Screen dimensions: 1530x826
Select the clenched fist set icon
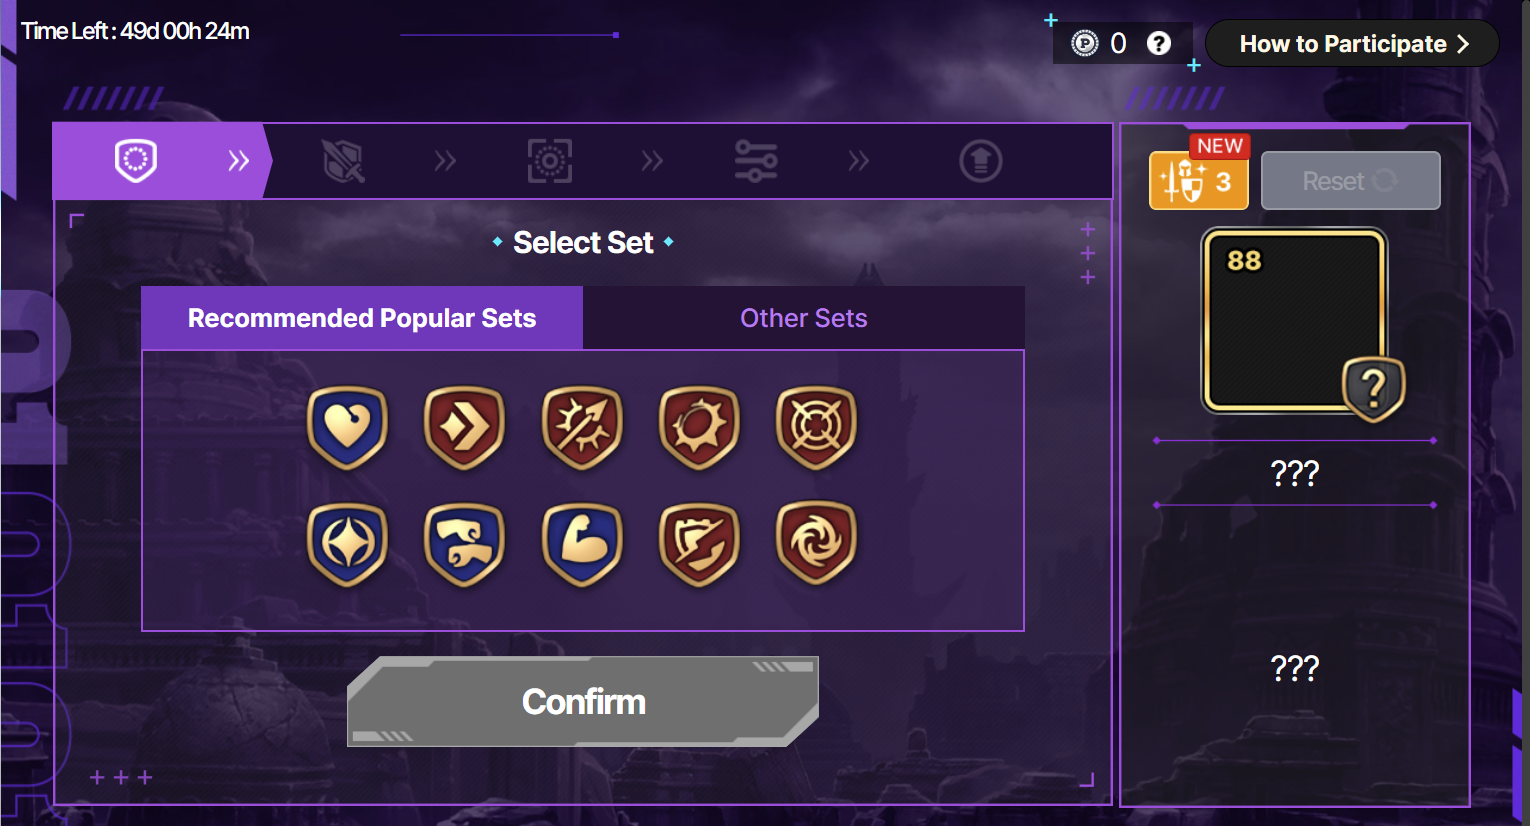click(x=464, y=544)
